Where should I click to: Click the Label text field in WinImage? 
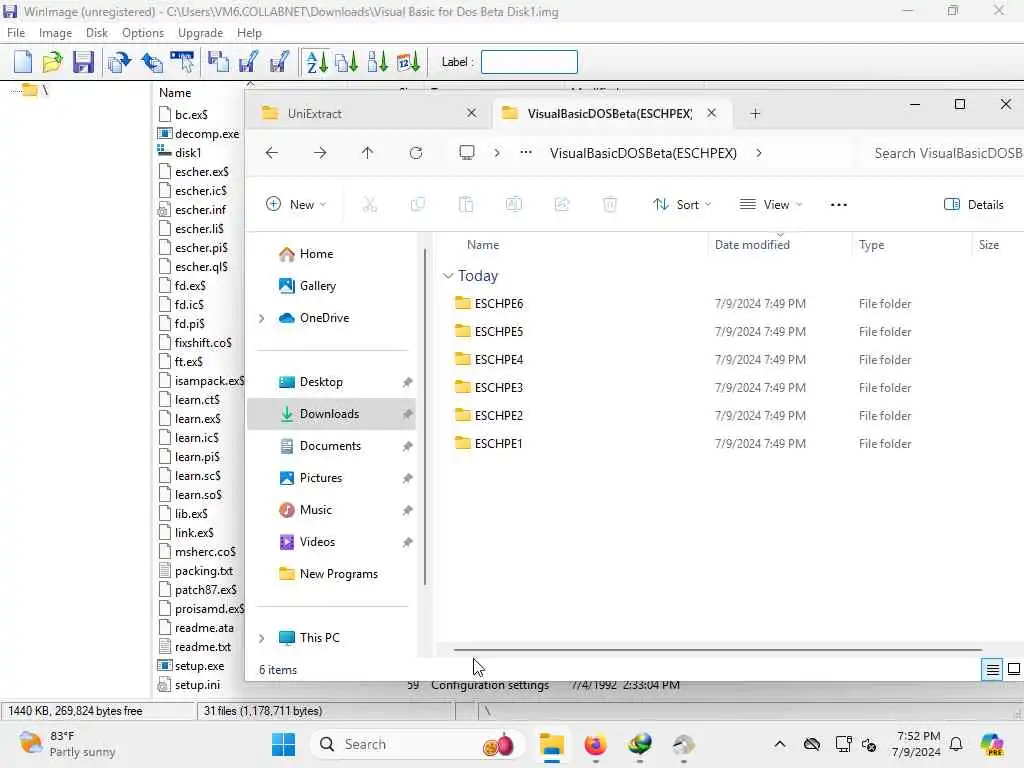(529, 62)
